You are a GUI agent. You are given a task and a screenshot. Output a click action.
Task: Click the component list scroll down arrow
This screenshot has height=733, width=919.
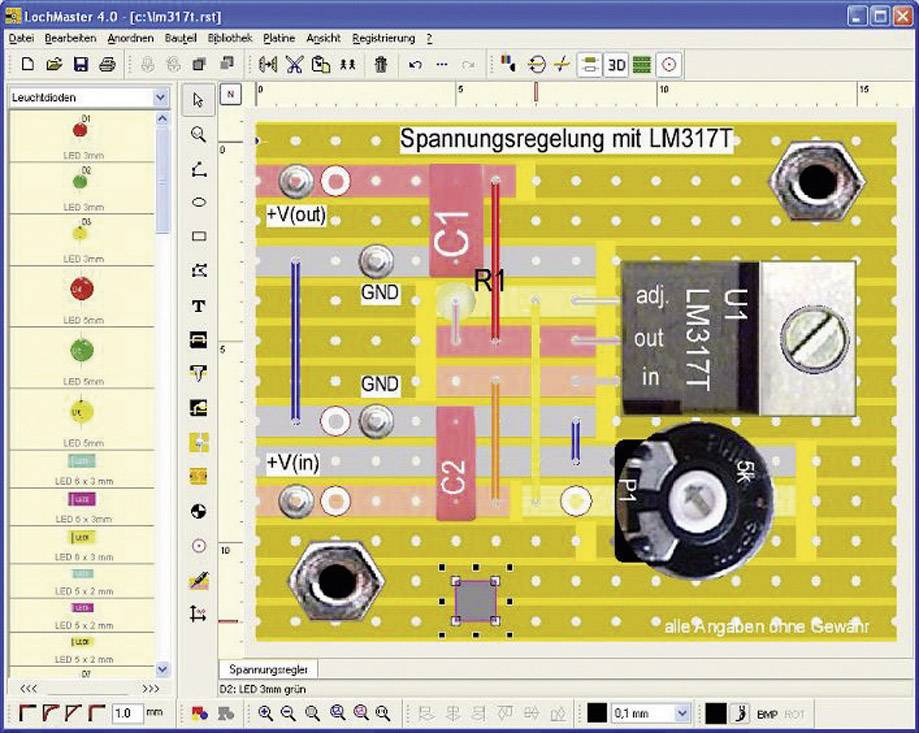point(162,669)
